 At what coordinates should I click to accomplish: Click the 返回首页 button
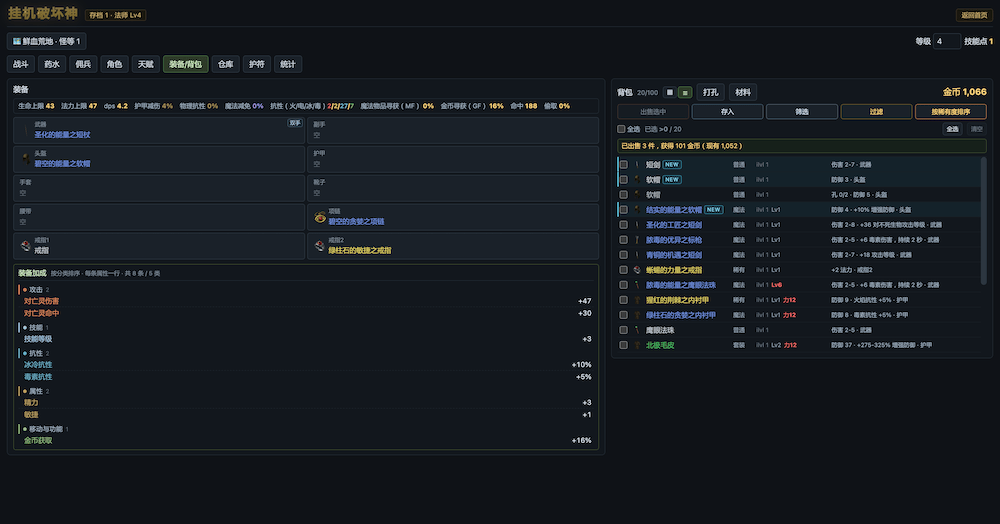pyautogui.click(x=974, y=15)
